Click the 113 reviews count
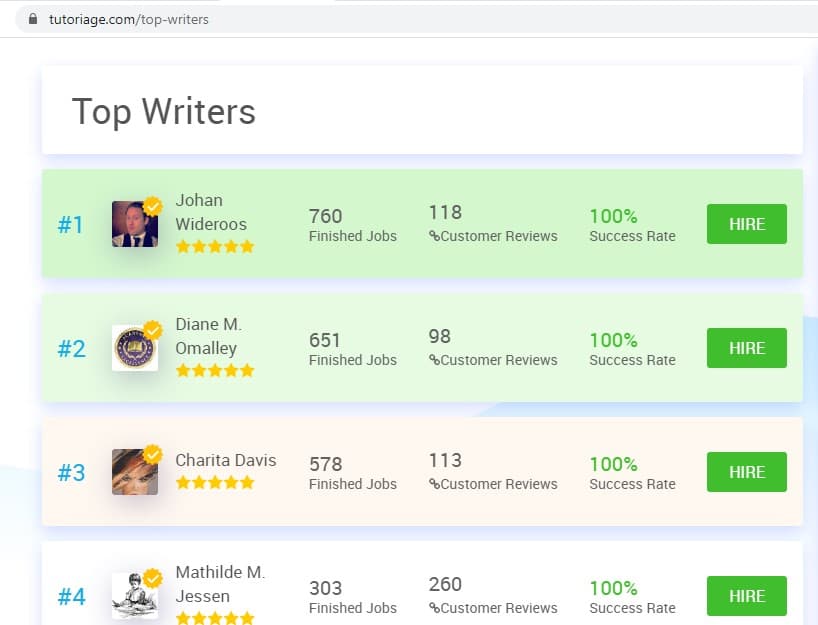This screenshot has height=625, width=818. [445, 460]
